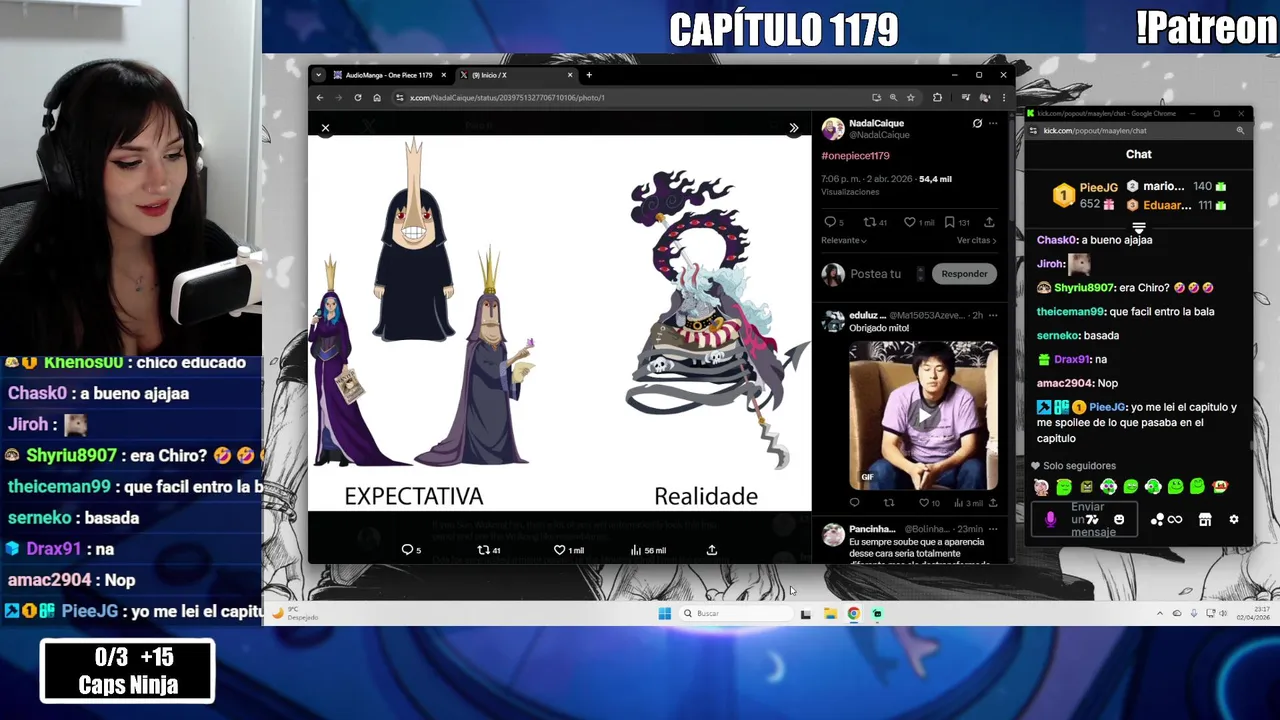Open File Explorer from taskbar
This screenshot has height=720, width=1280.
pos(830,613)
